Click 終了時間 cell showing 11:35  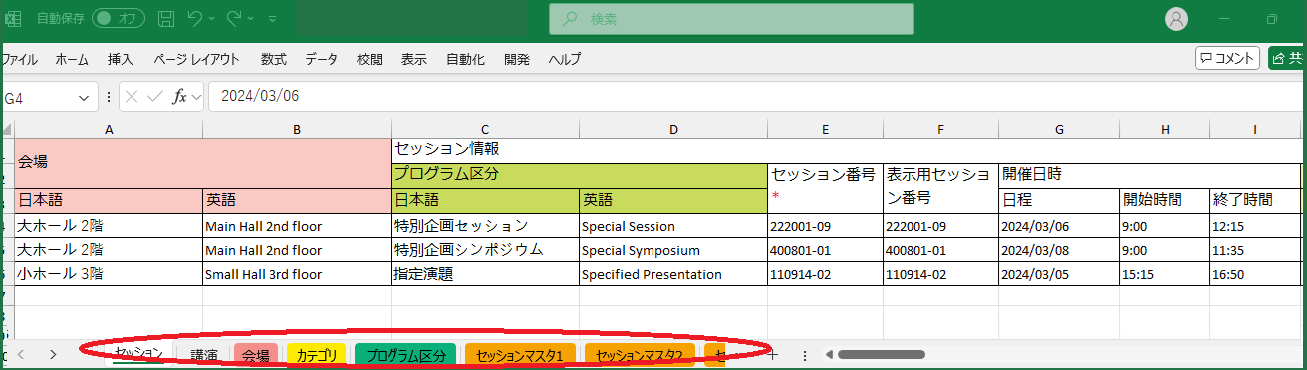click(x=1254, y=250)
